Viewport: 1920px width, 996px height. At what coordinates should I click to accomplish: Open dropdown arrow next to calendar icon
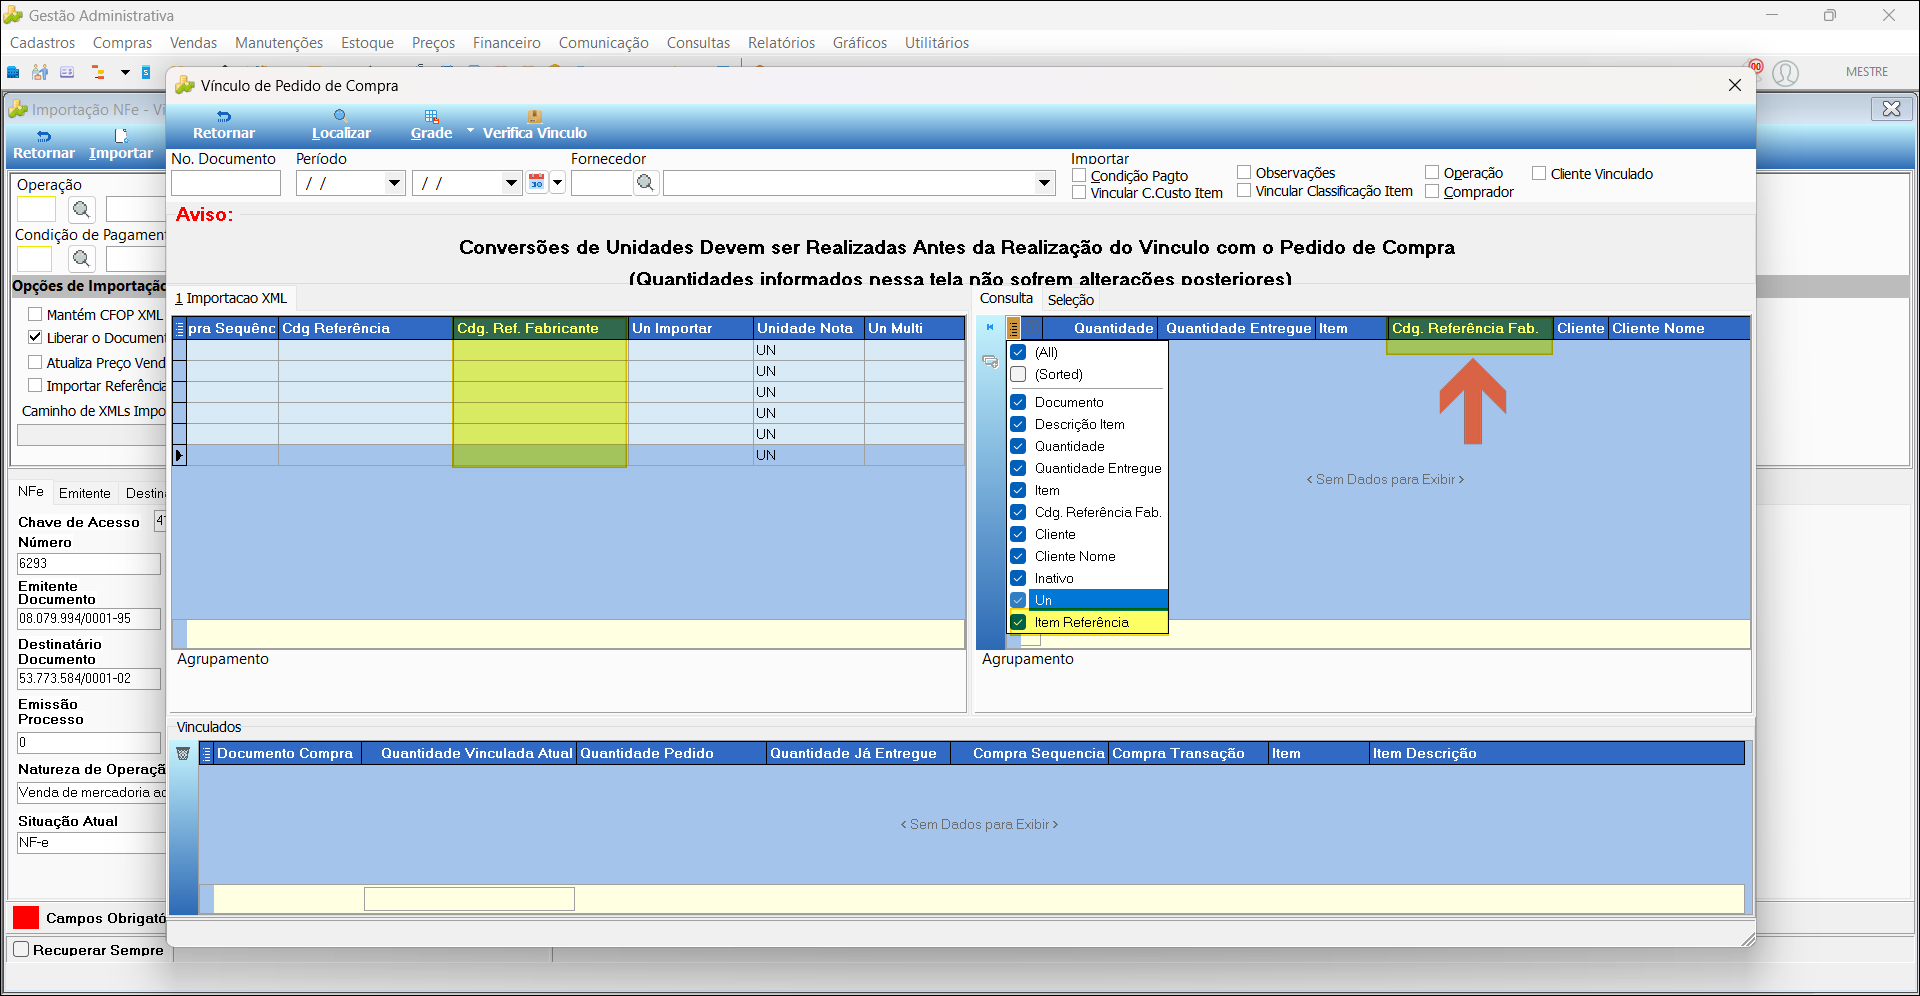[558, 183]
